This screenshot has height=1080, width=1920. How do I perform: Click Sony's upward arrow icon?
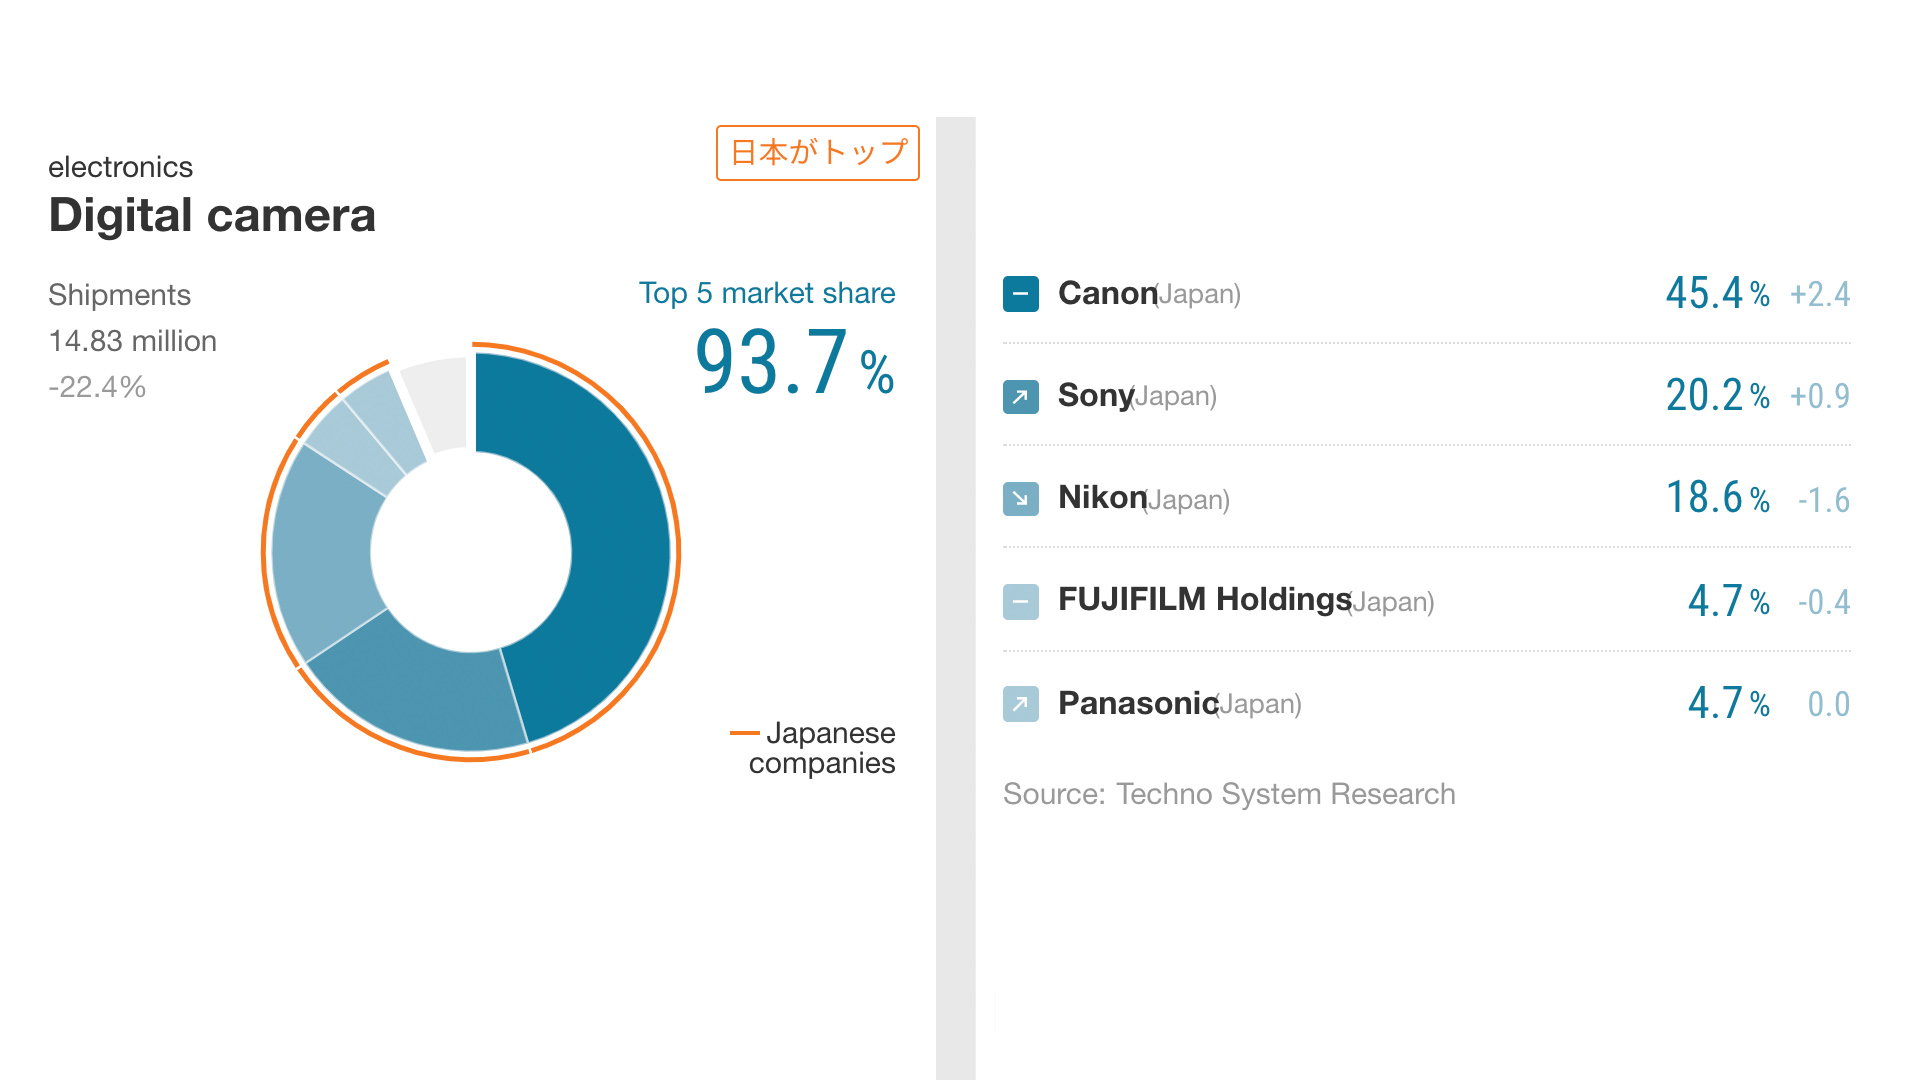[x=1020, y=396]
